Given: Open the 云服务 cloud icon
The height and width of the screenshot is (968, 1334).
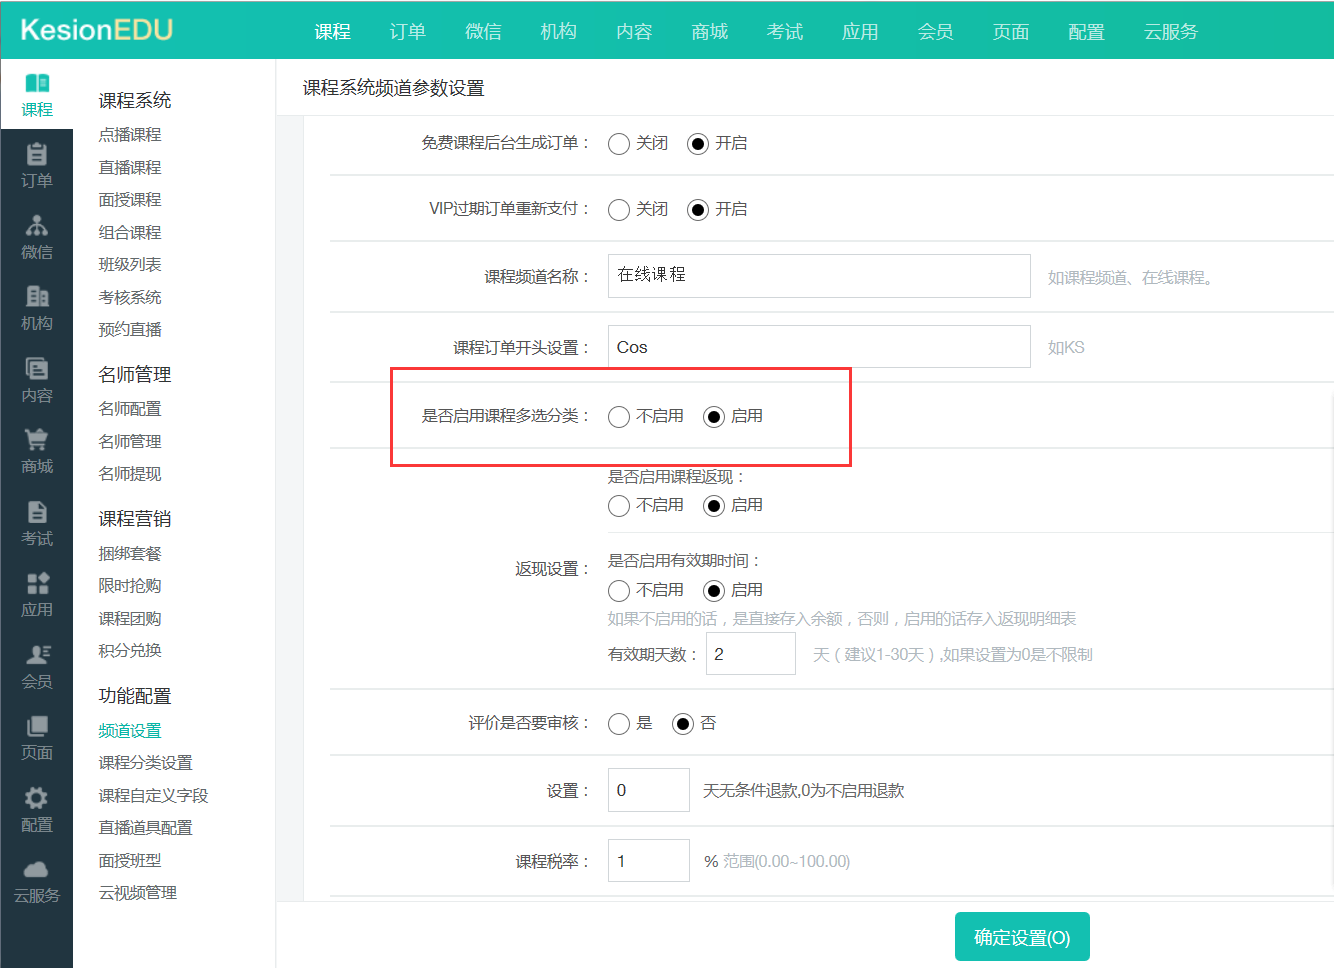Looking at the screenshot, I should click(x=36, y=870).
